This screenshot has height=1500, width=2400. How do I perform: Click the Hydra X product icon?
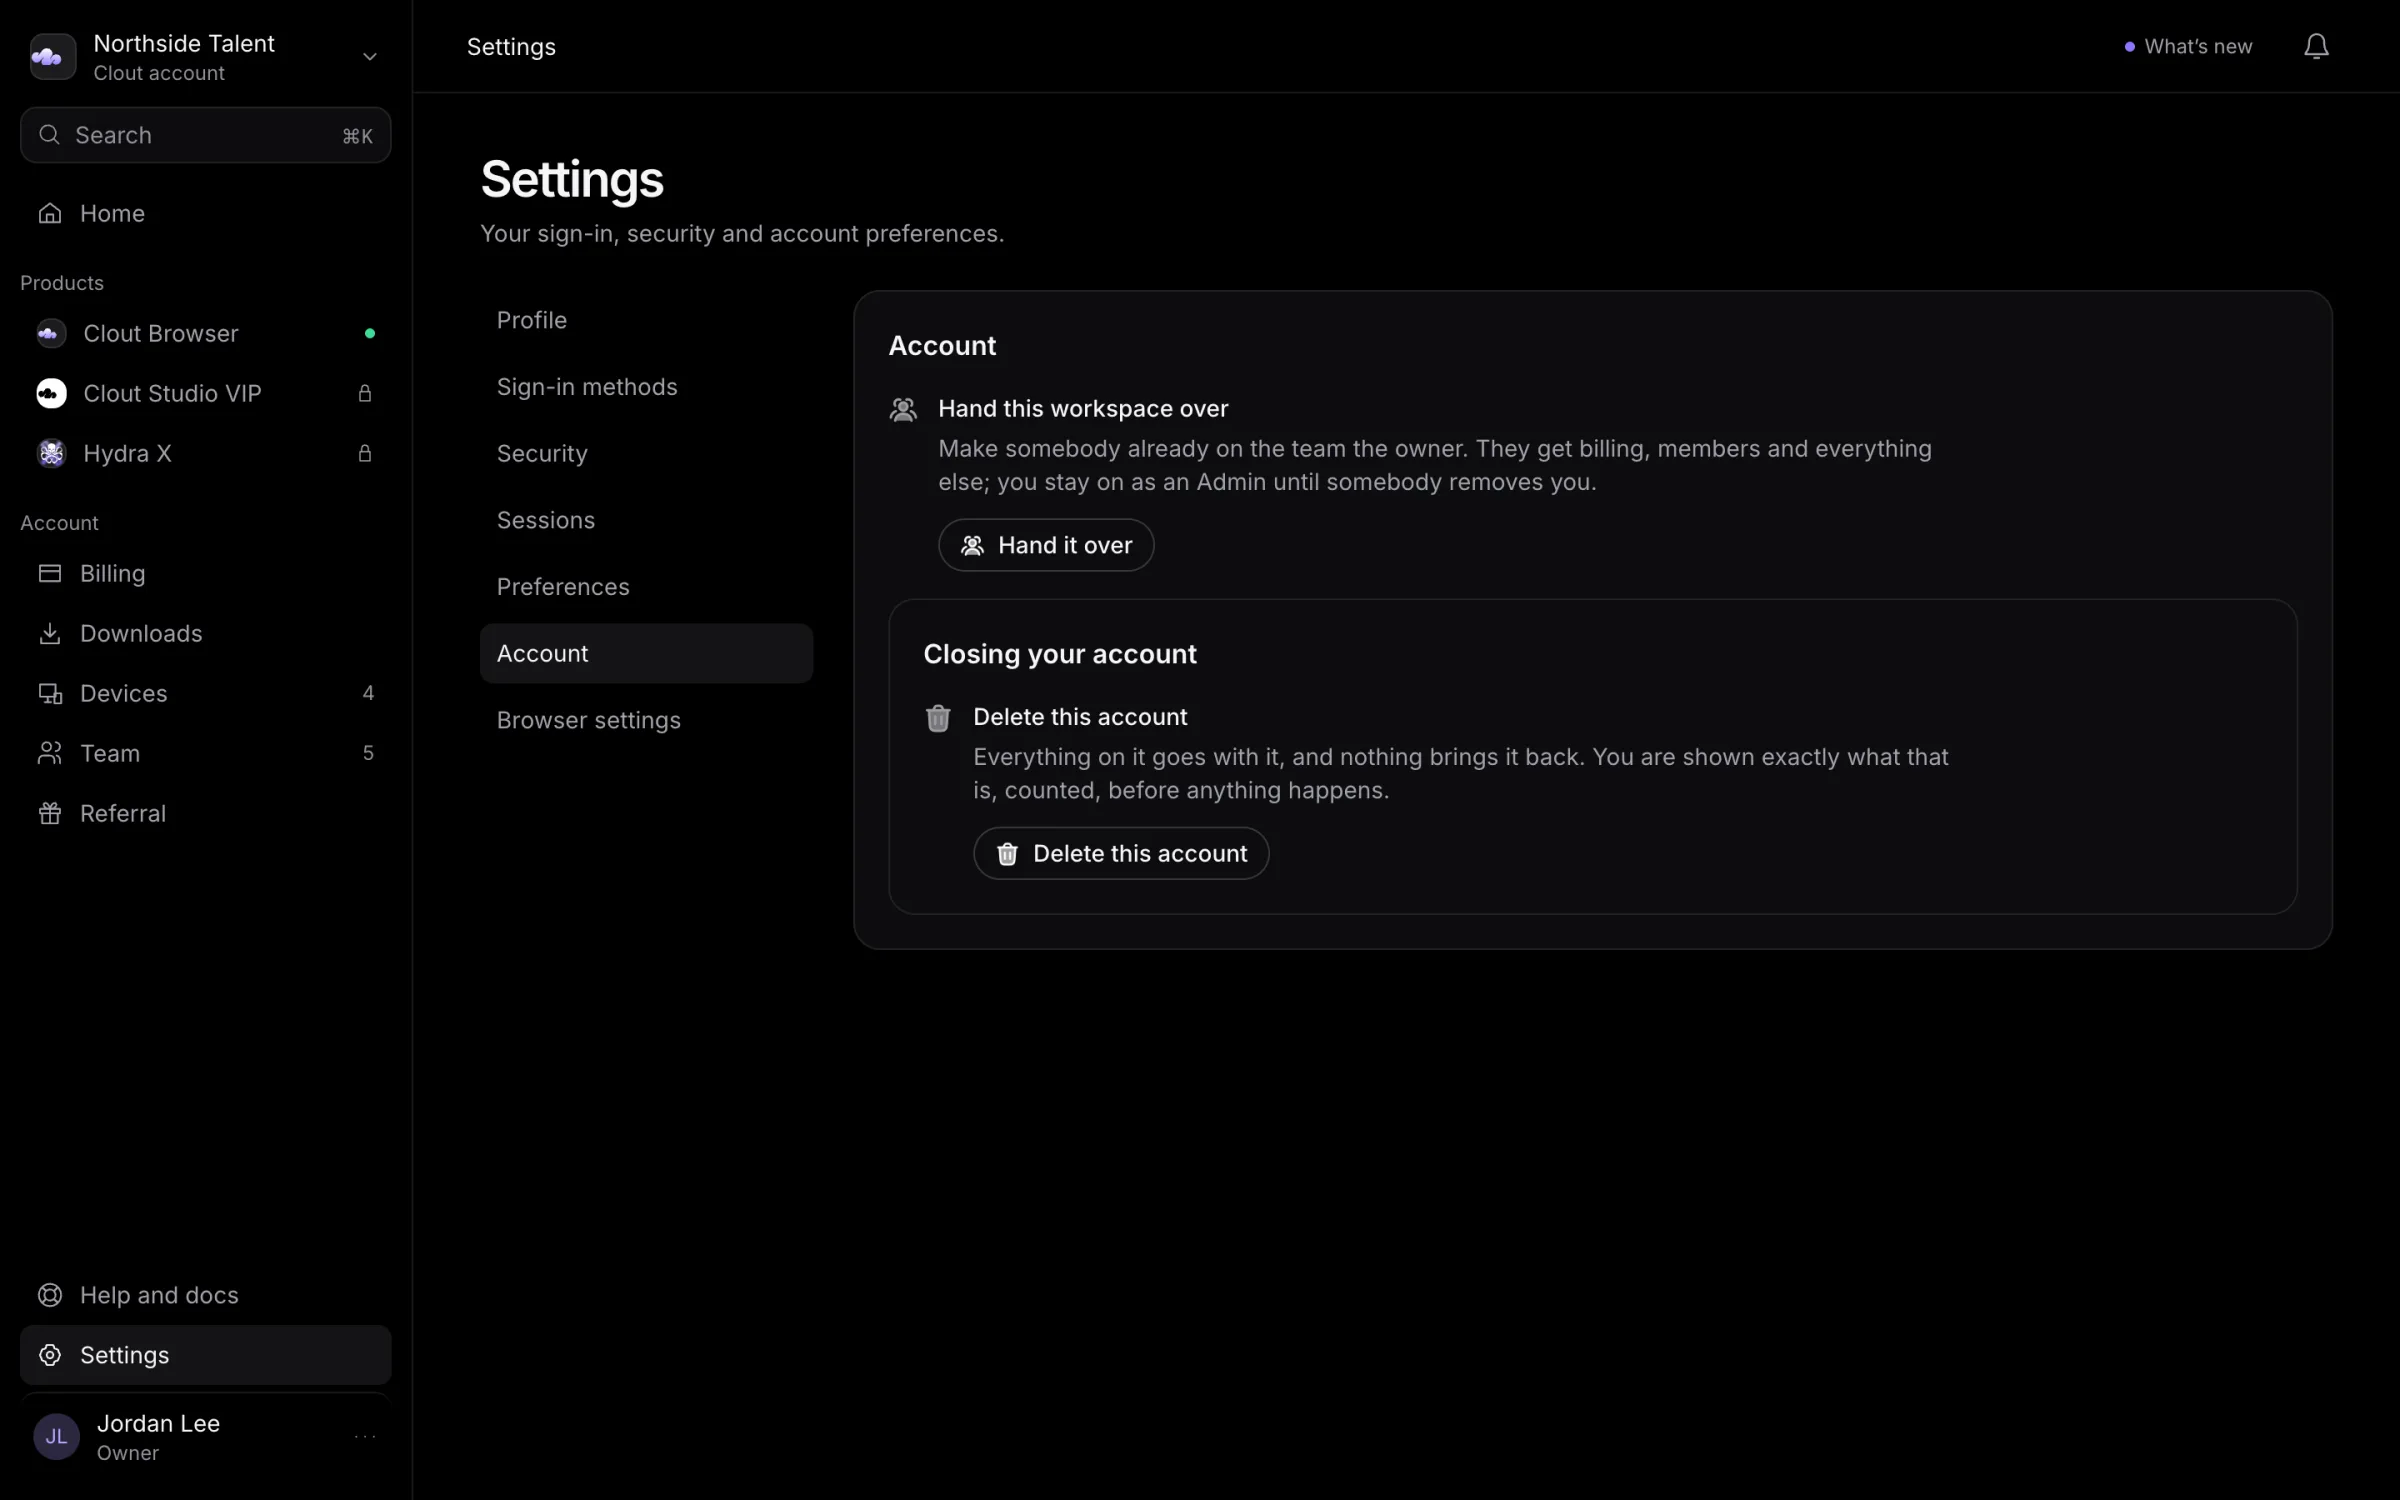point(51,453)
